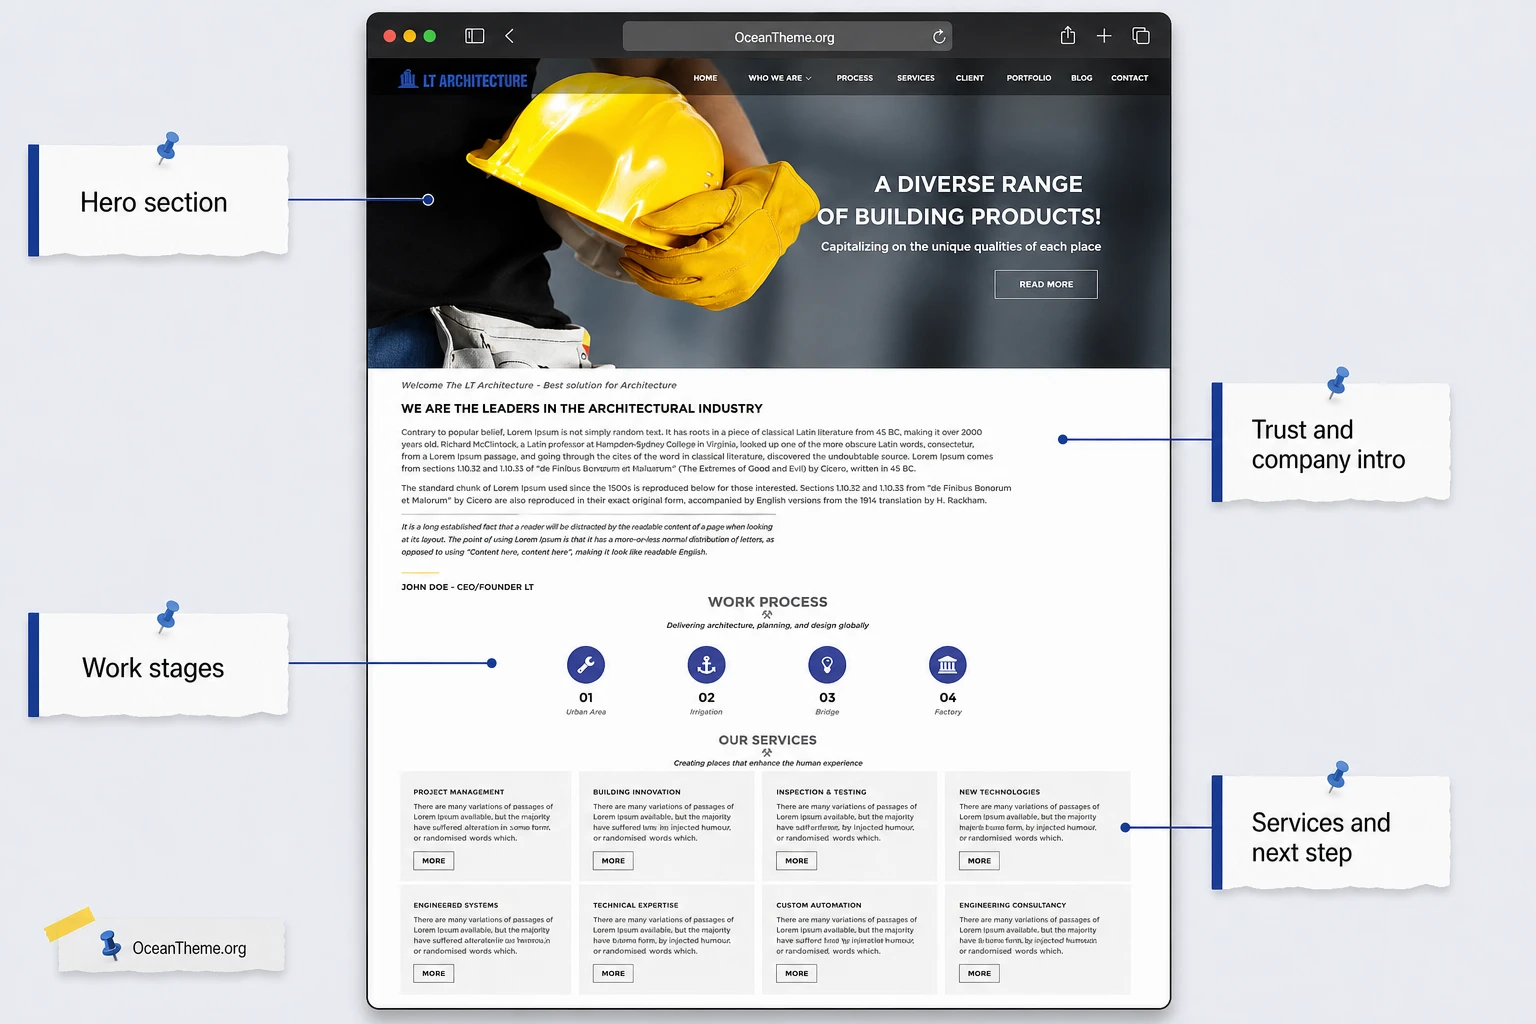Click the ENGINEERING CONSULTANCY card title

pyautogui.click(x=1012, y=905)
